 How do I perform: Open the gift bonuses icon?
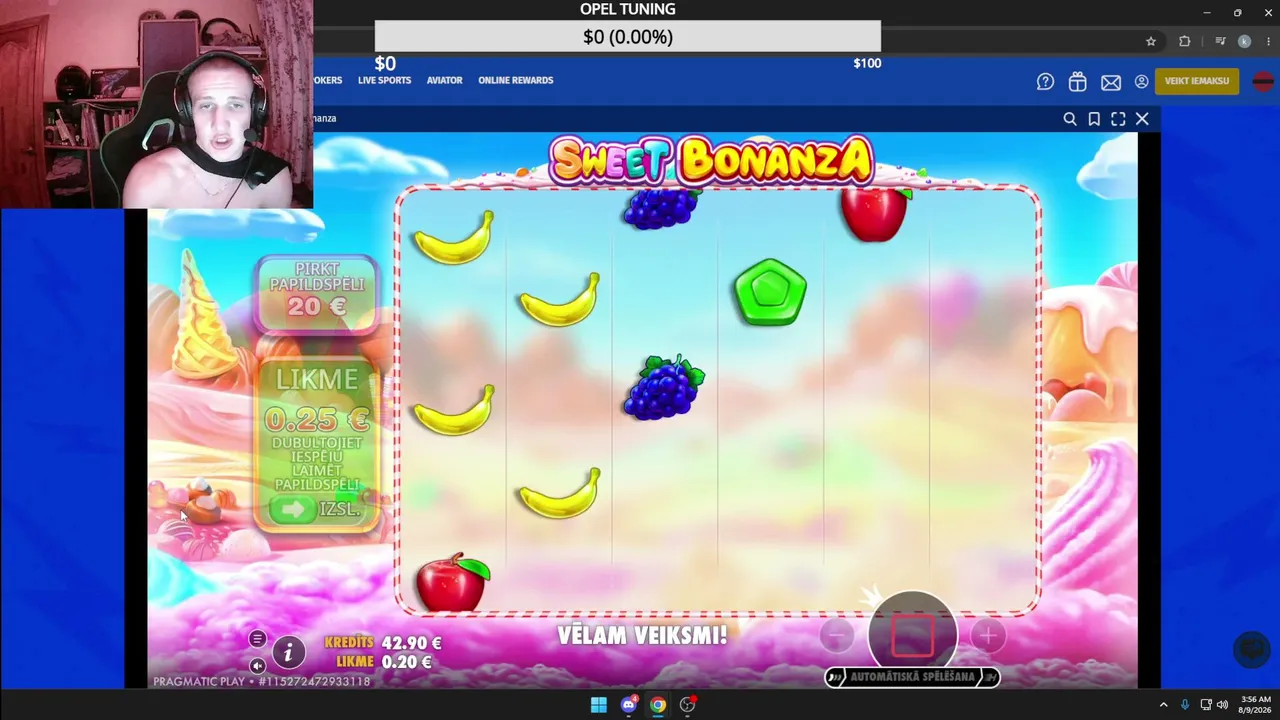pyautogui.click(x=1077, y=82)
